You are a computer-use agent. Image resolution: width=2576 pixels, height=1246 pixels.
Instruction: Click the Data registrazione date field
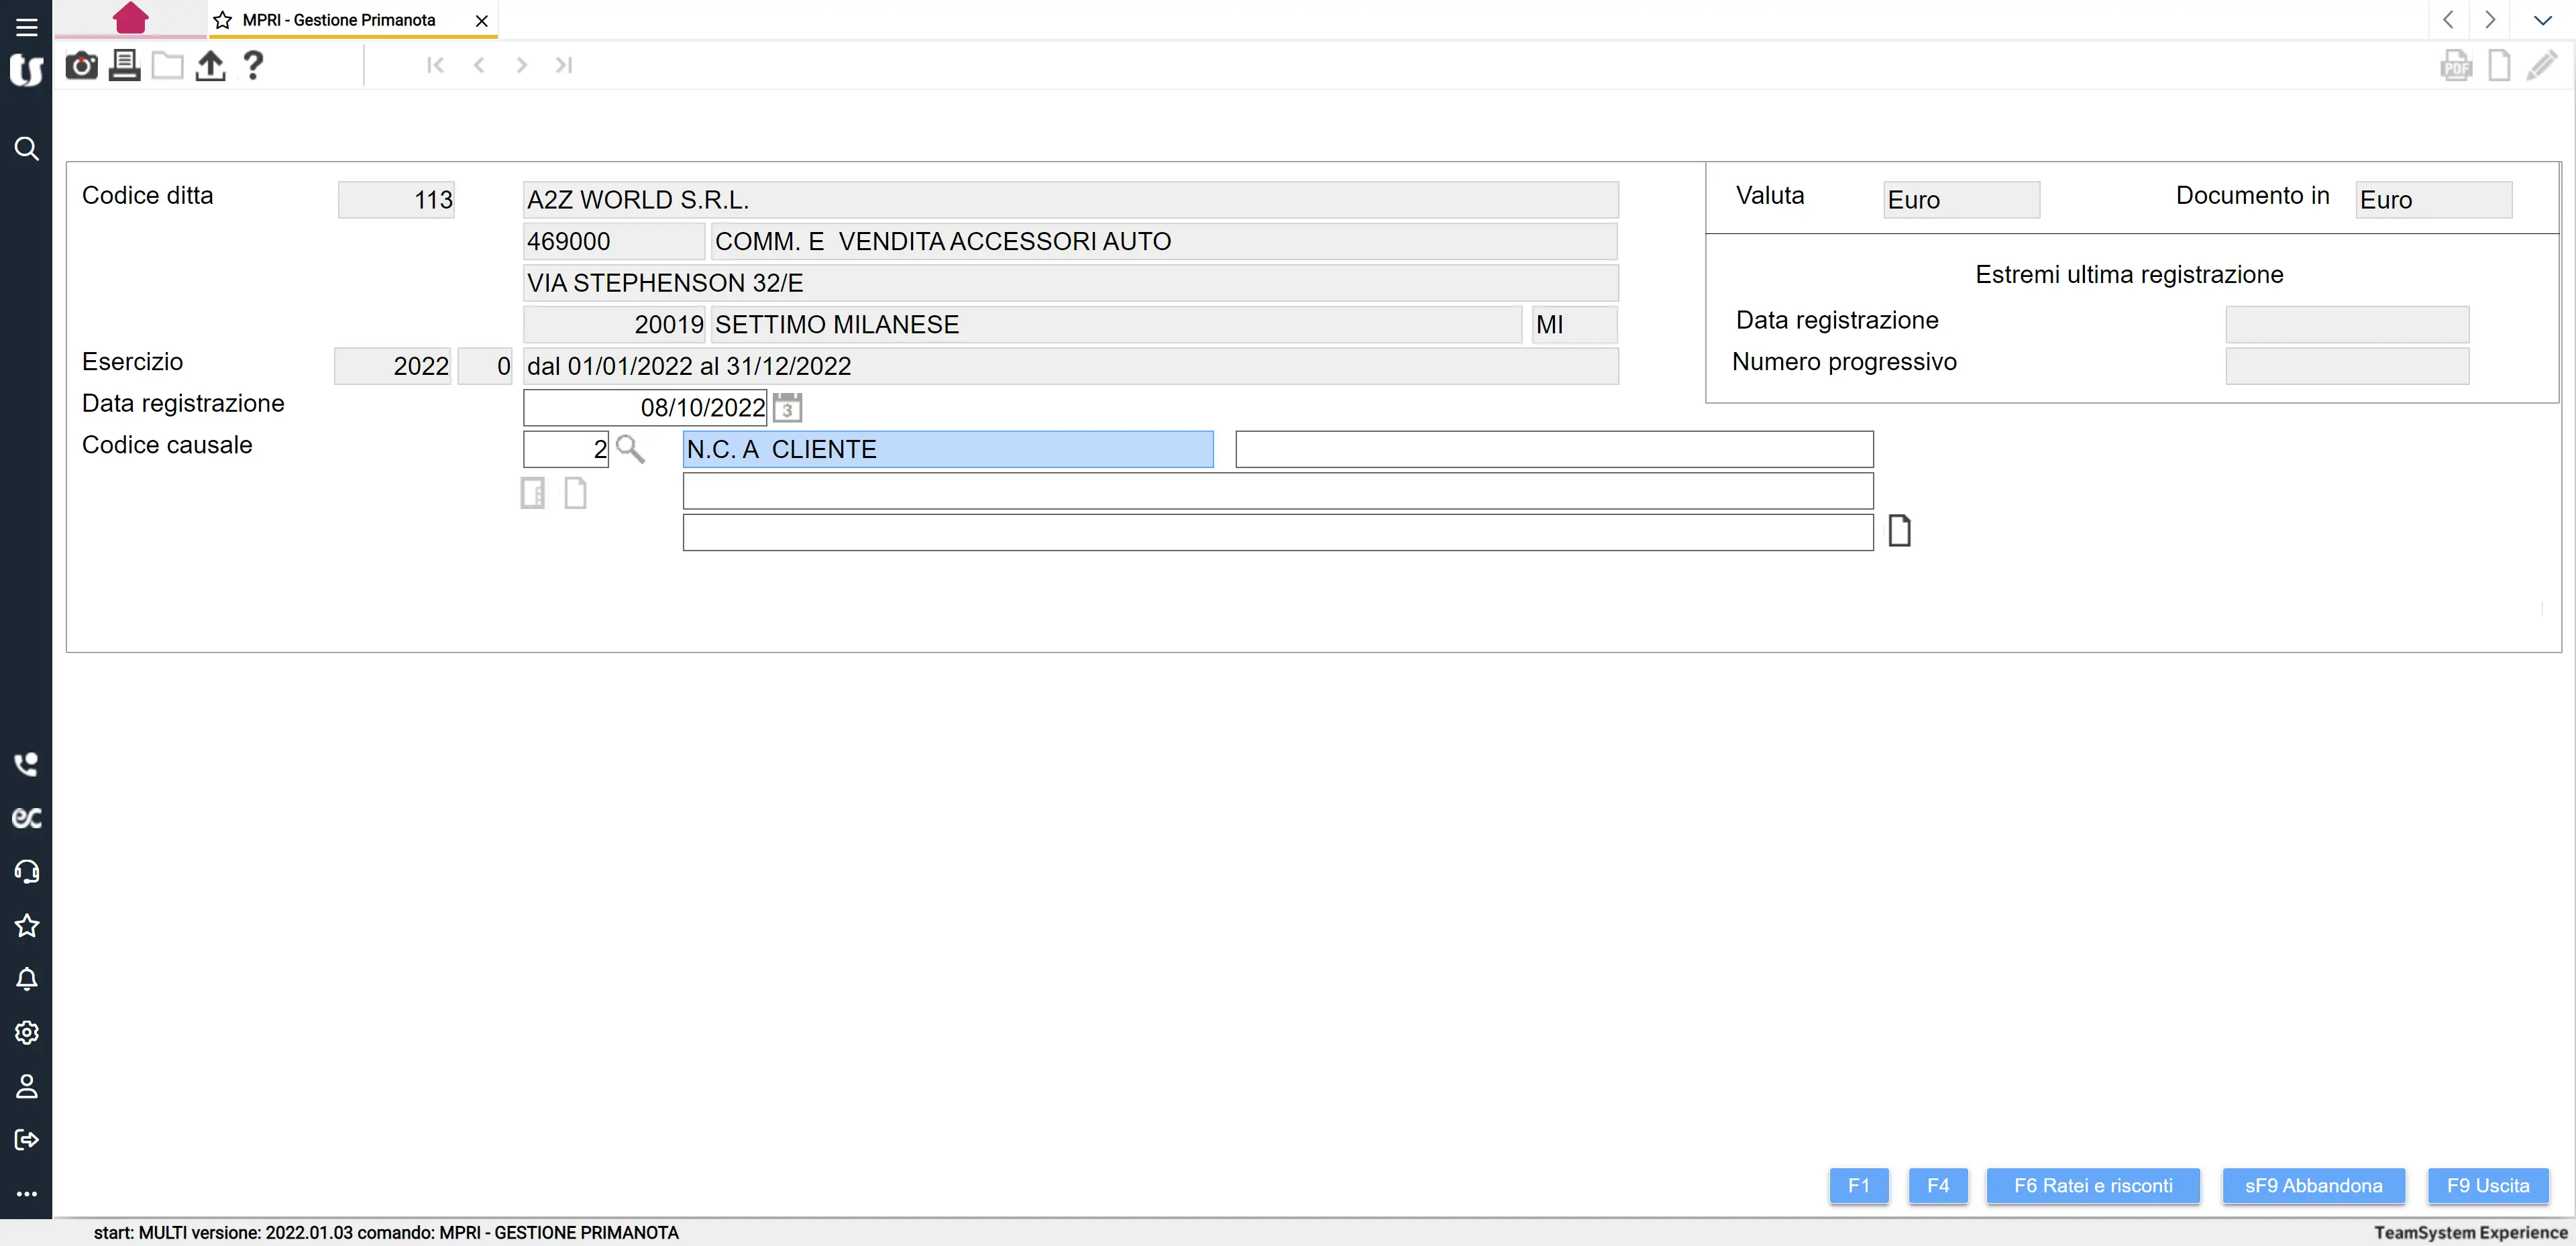pos(645,408)
